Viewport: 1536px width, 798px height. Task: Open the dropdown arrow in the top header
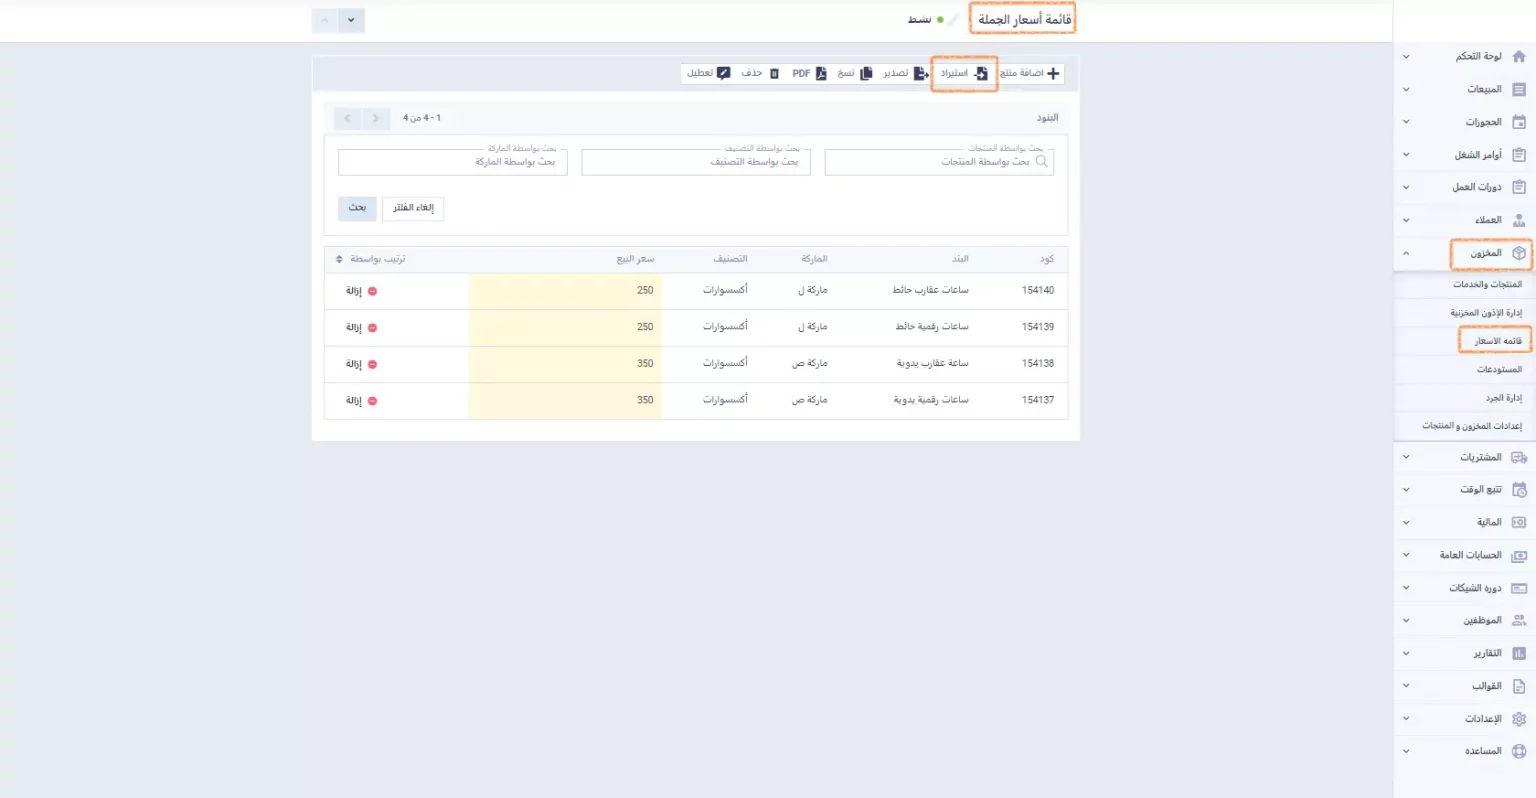[x=351, y=20]
